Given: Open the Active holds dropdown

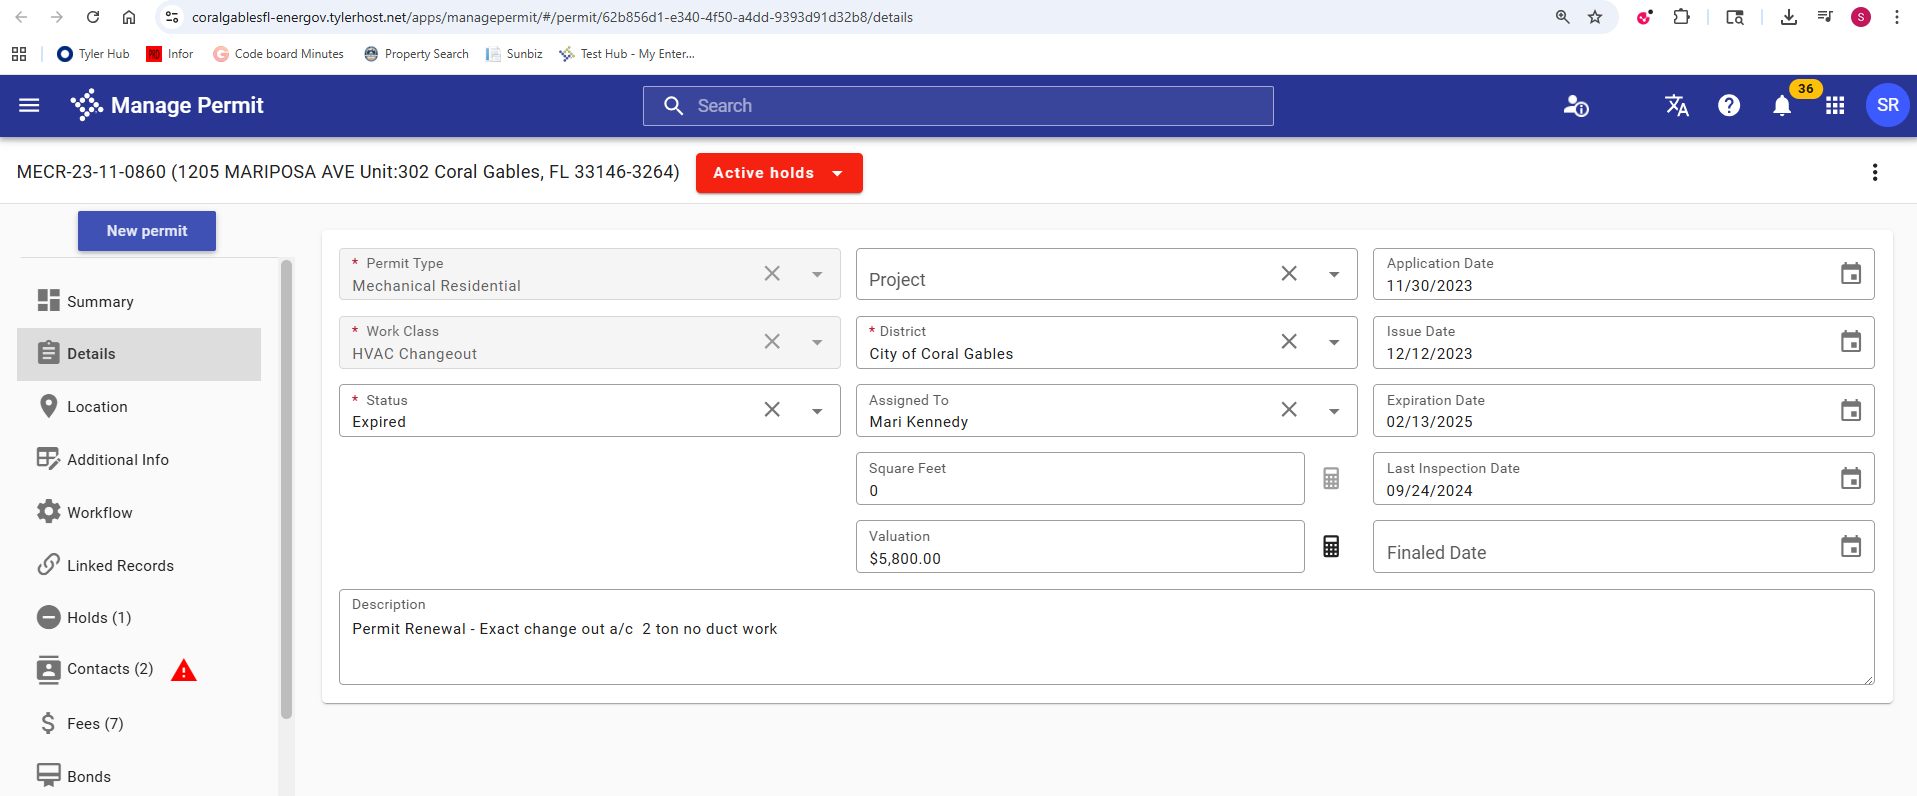Looking at the screenshot, I should pyautogui.click(x=778, y=173).
